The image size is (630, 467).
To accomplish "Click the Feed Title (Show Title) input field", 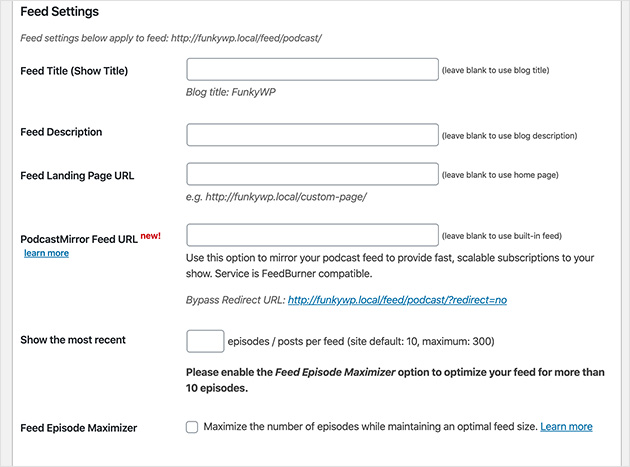I will tap(312, 69).
